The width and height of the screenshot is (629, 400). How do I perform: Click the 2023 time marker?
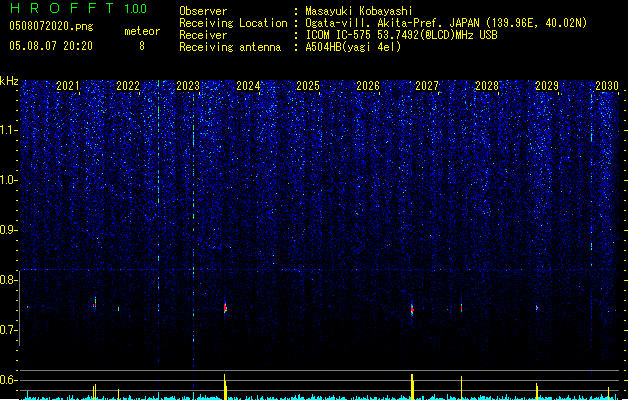188,86
